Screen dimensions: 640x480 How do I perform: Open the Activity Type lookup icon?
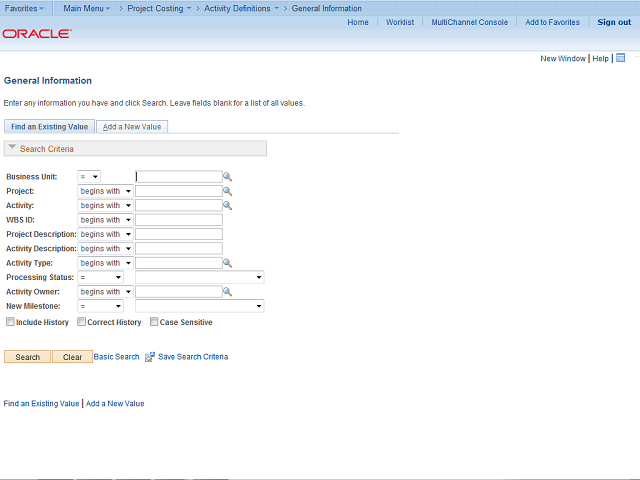pyautogui.click(x=228, y=263)
